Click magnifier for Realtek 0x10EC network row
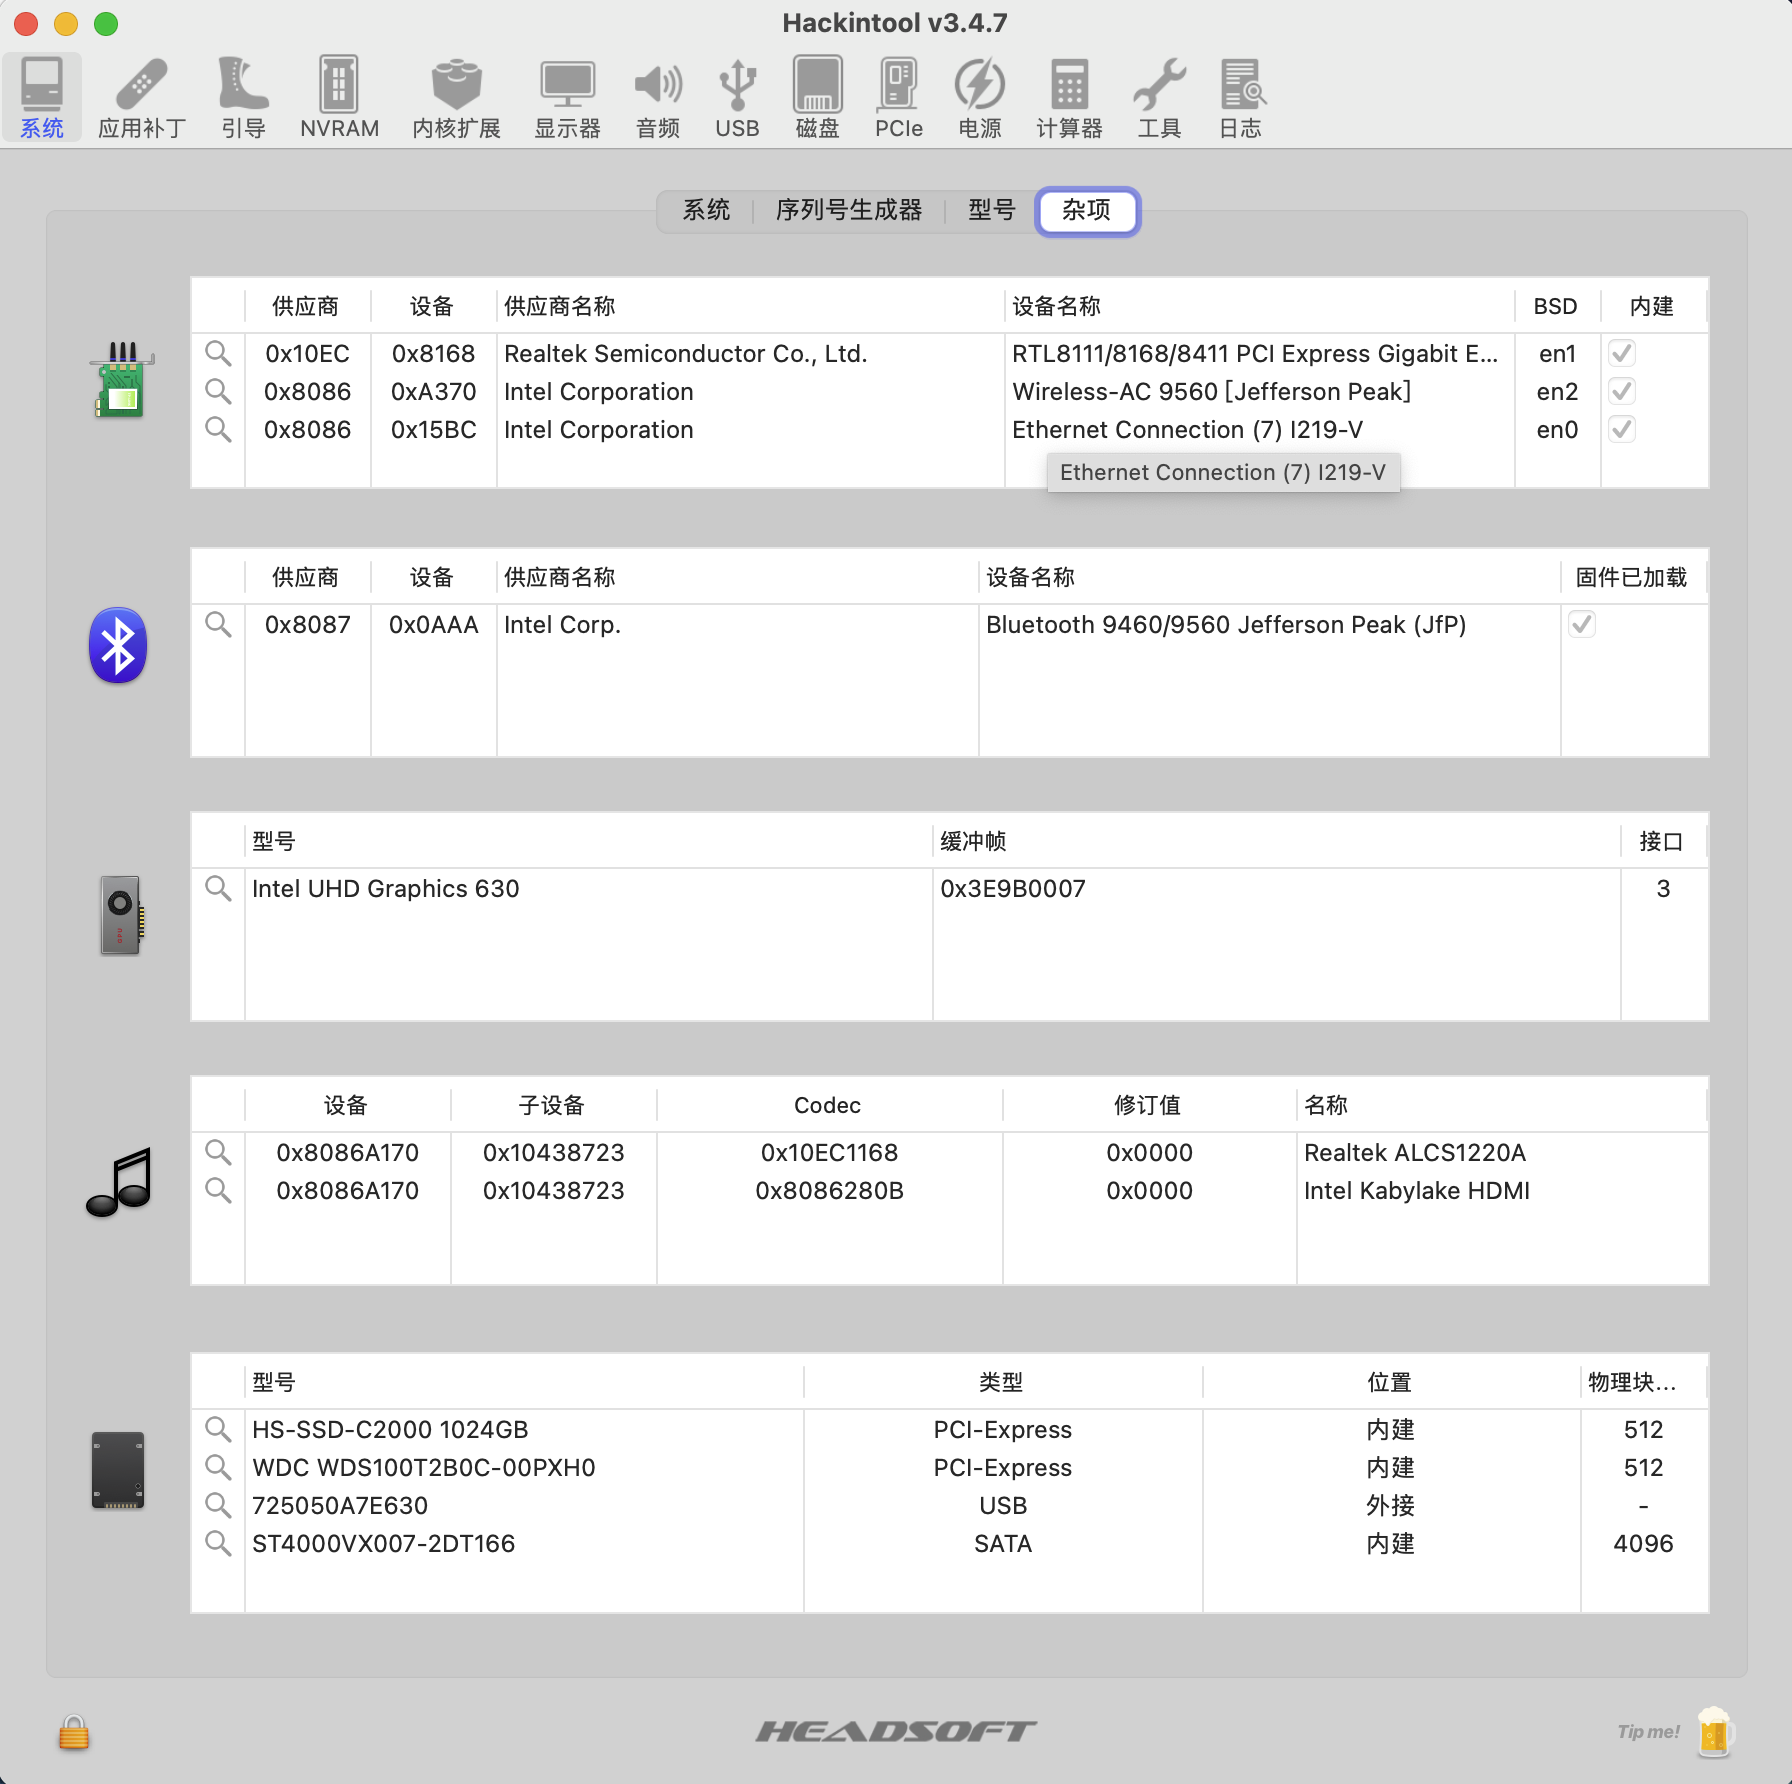The height and width of the screenshot is (1784, 1792). [x=218, y=353]
